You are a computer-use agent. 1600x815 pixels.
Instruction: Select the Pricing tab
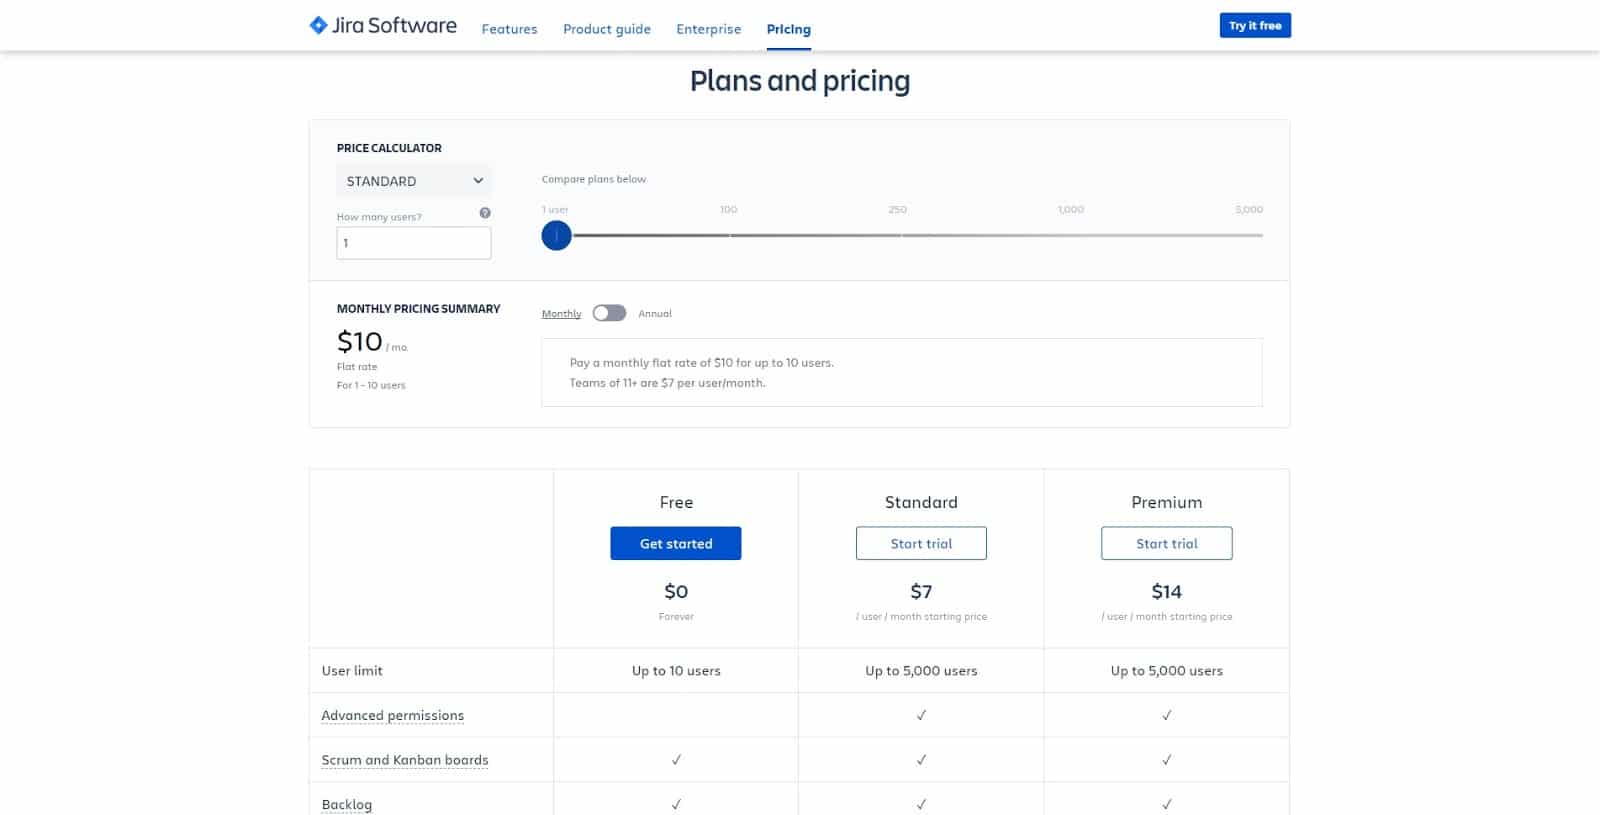[788, 29]
